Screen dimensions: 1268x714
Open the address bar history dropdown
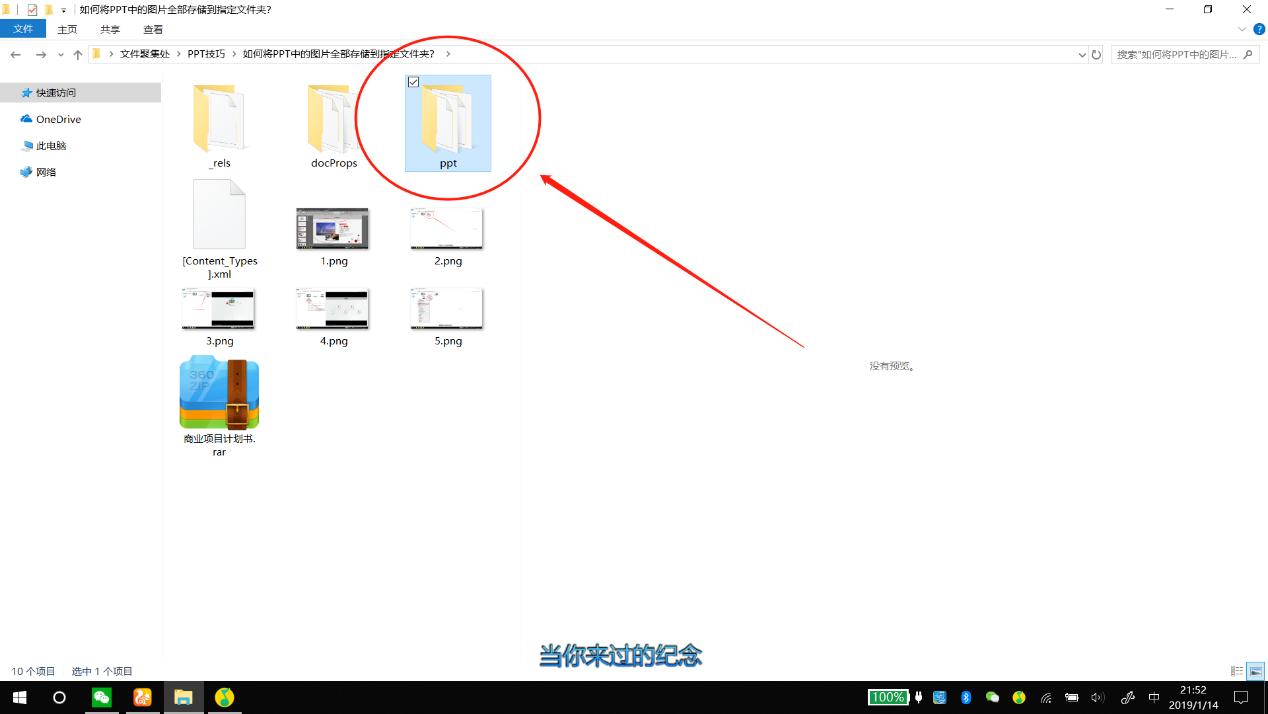point(1082,55)
